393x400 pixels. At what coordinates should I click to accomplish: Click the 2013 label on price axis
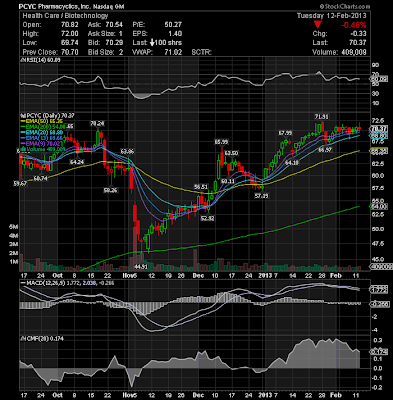pos(266,276)
